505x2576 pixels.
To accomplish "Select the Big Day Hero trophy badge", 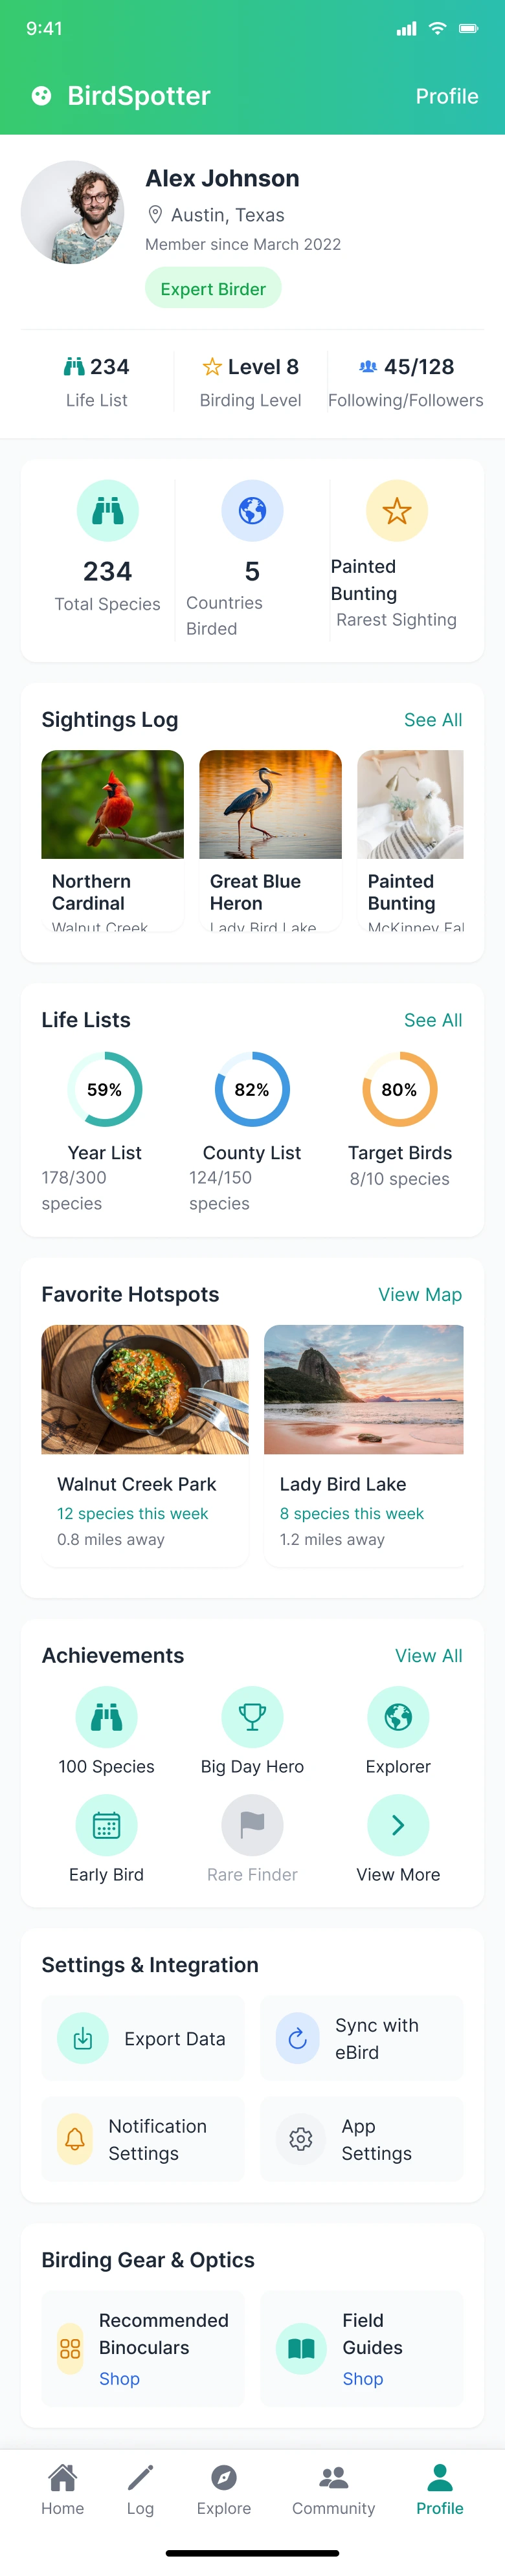I will 252,1716.
